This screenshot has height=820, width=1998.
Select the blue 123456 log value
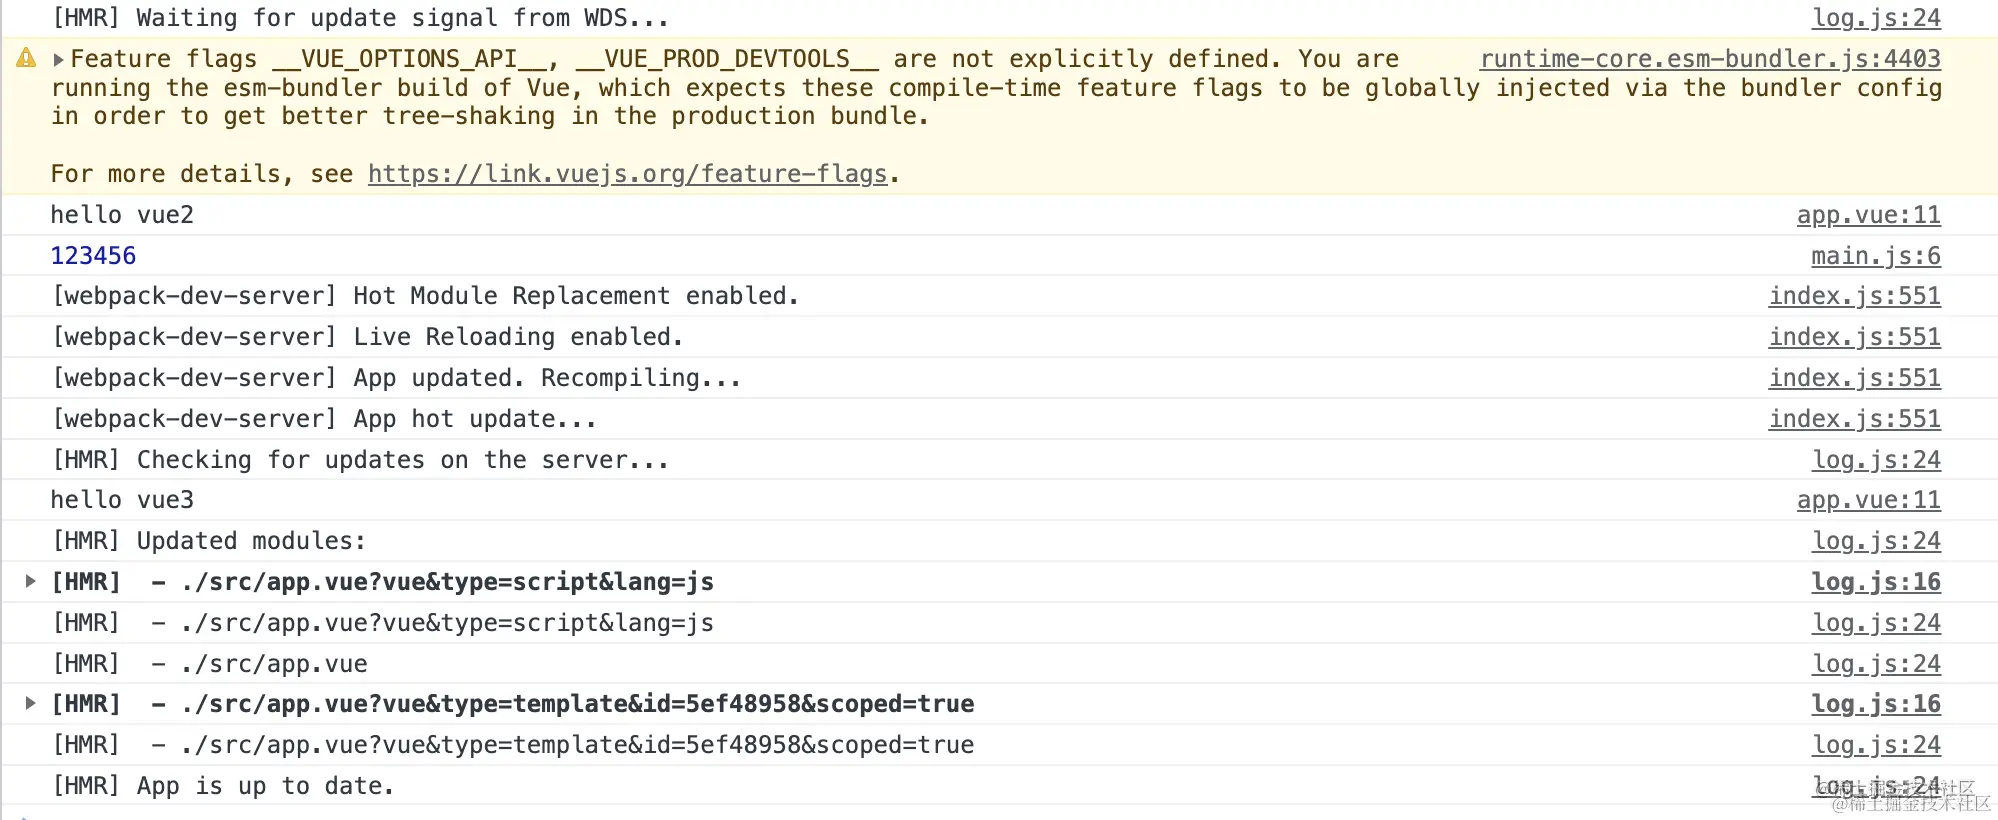coord(93,256)
